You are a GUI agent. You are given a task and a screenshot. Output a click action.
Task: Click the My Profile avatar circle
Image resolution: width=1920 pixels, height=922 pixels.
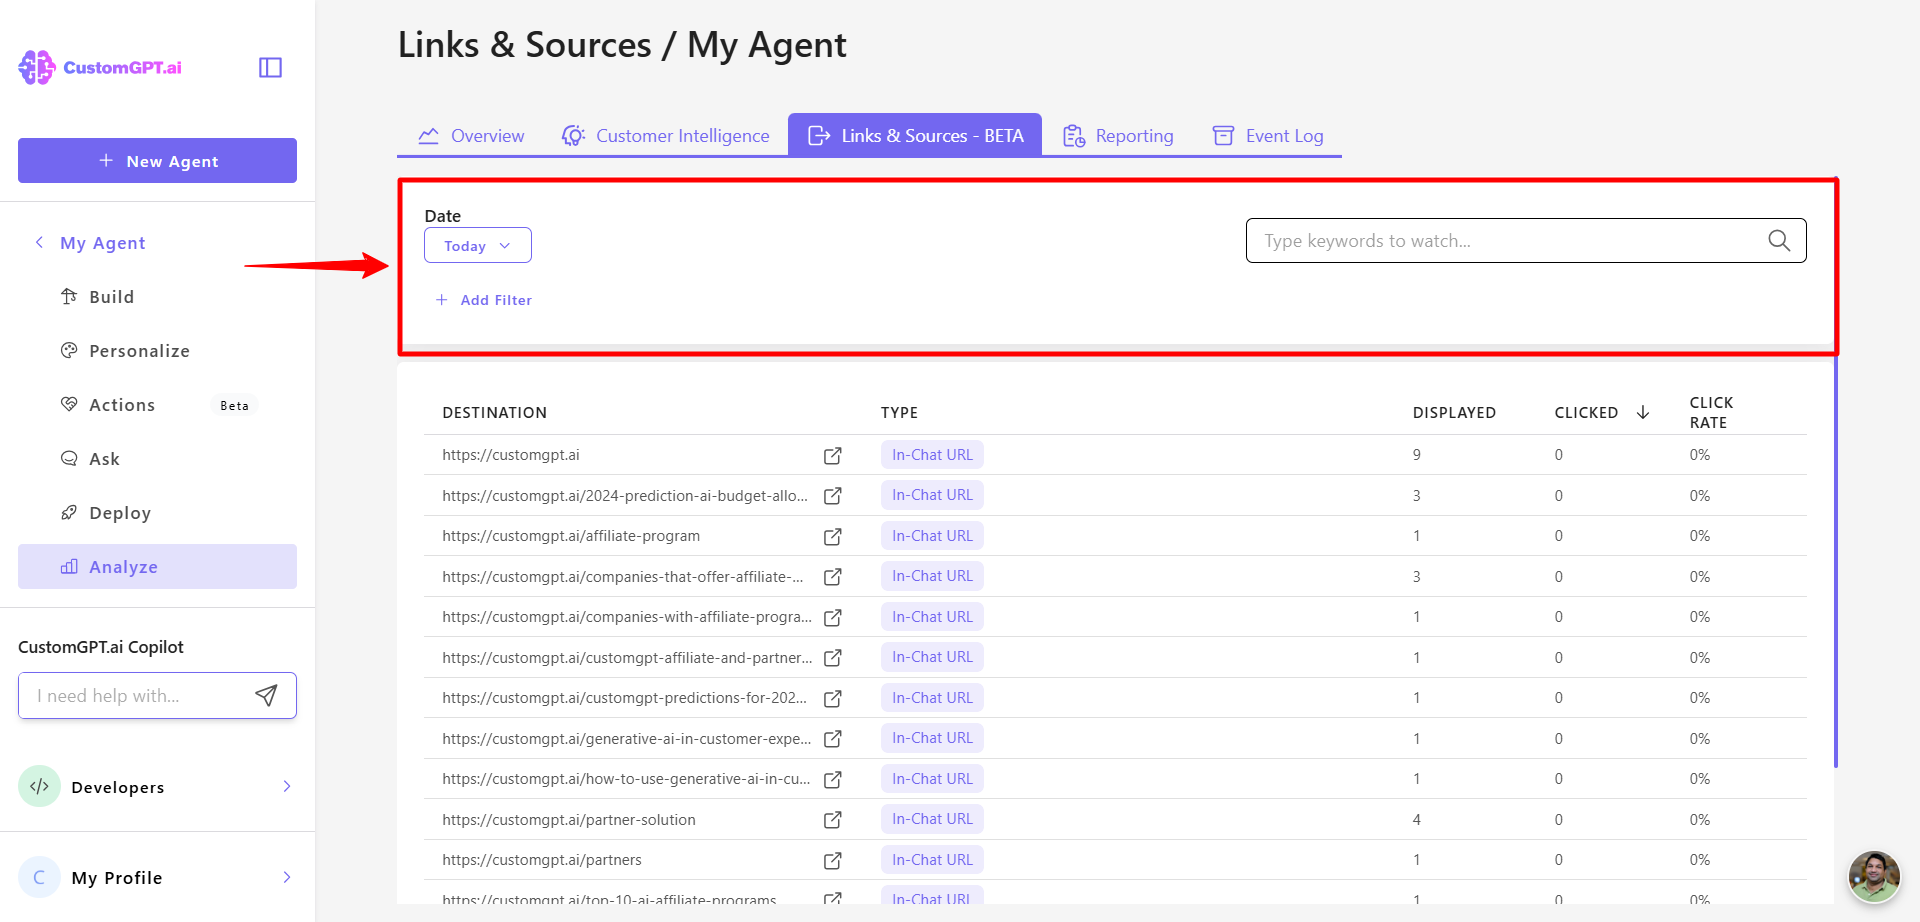click(39, 878)
